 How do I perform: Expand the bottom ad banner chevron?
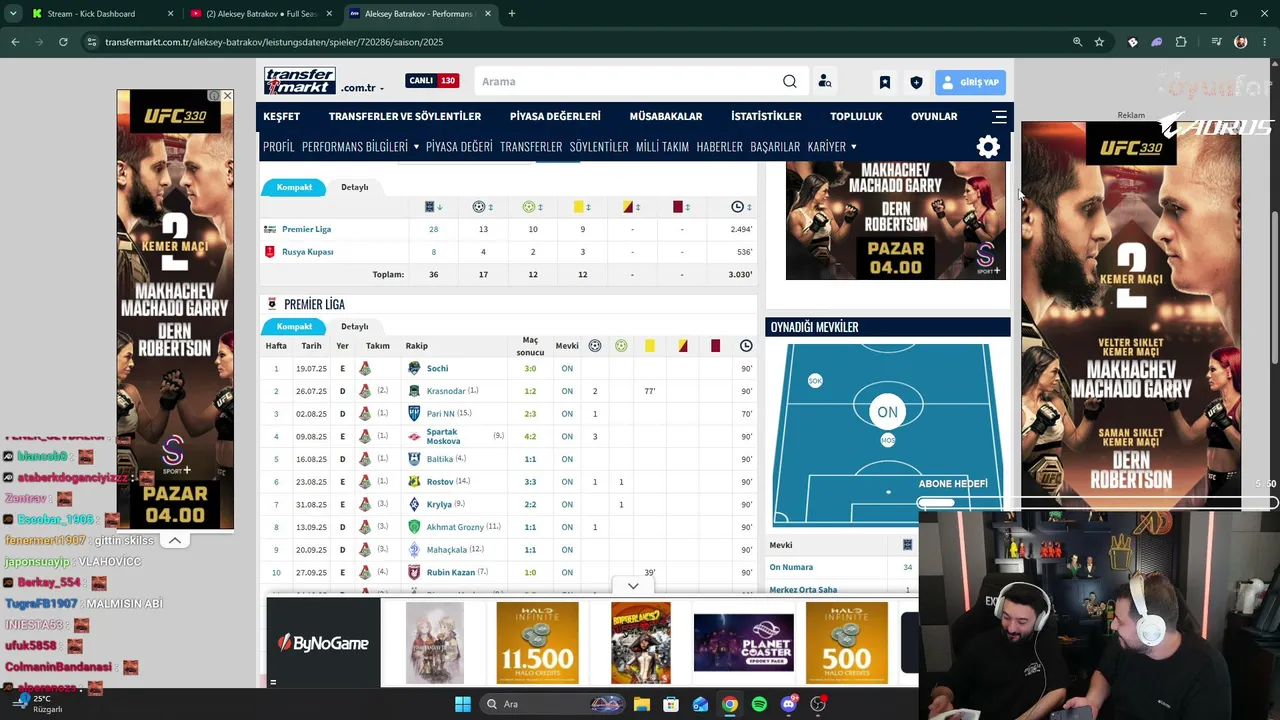click(633, 586)
